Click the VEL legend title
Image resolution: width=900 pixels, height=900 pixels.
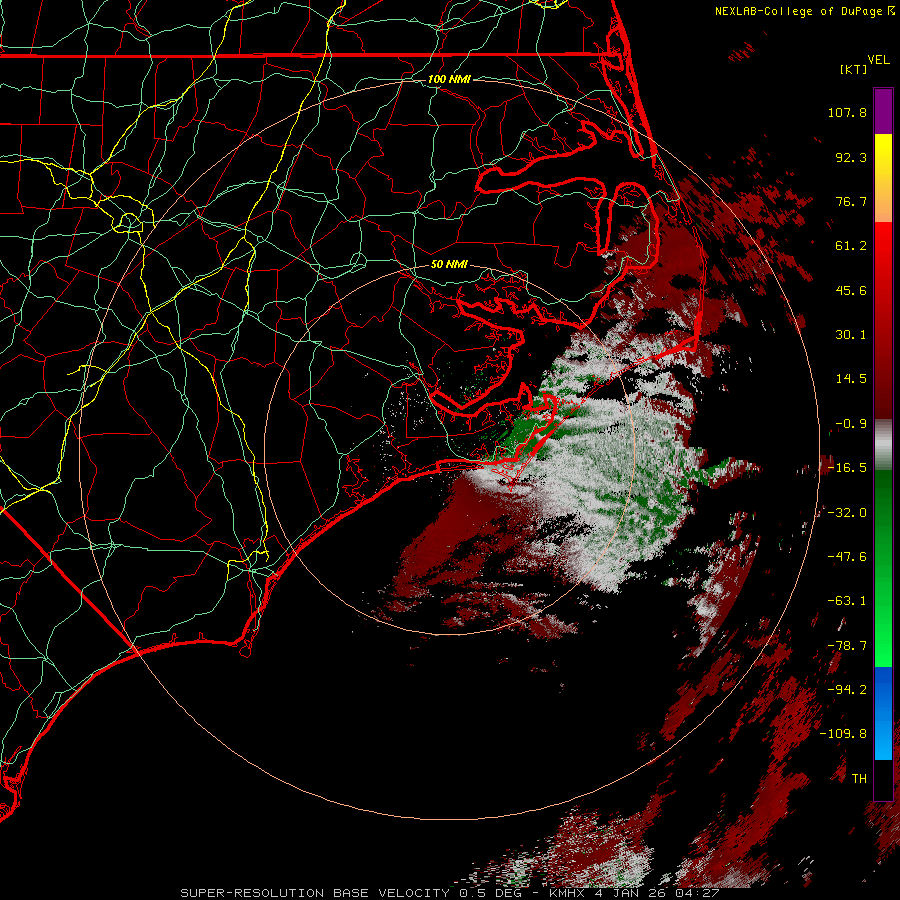pyautogui.click(x=878, y=60)
